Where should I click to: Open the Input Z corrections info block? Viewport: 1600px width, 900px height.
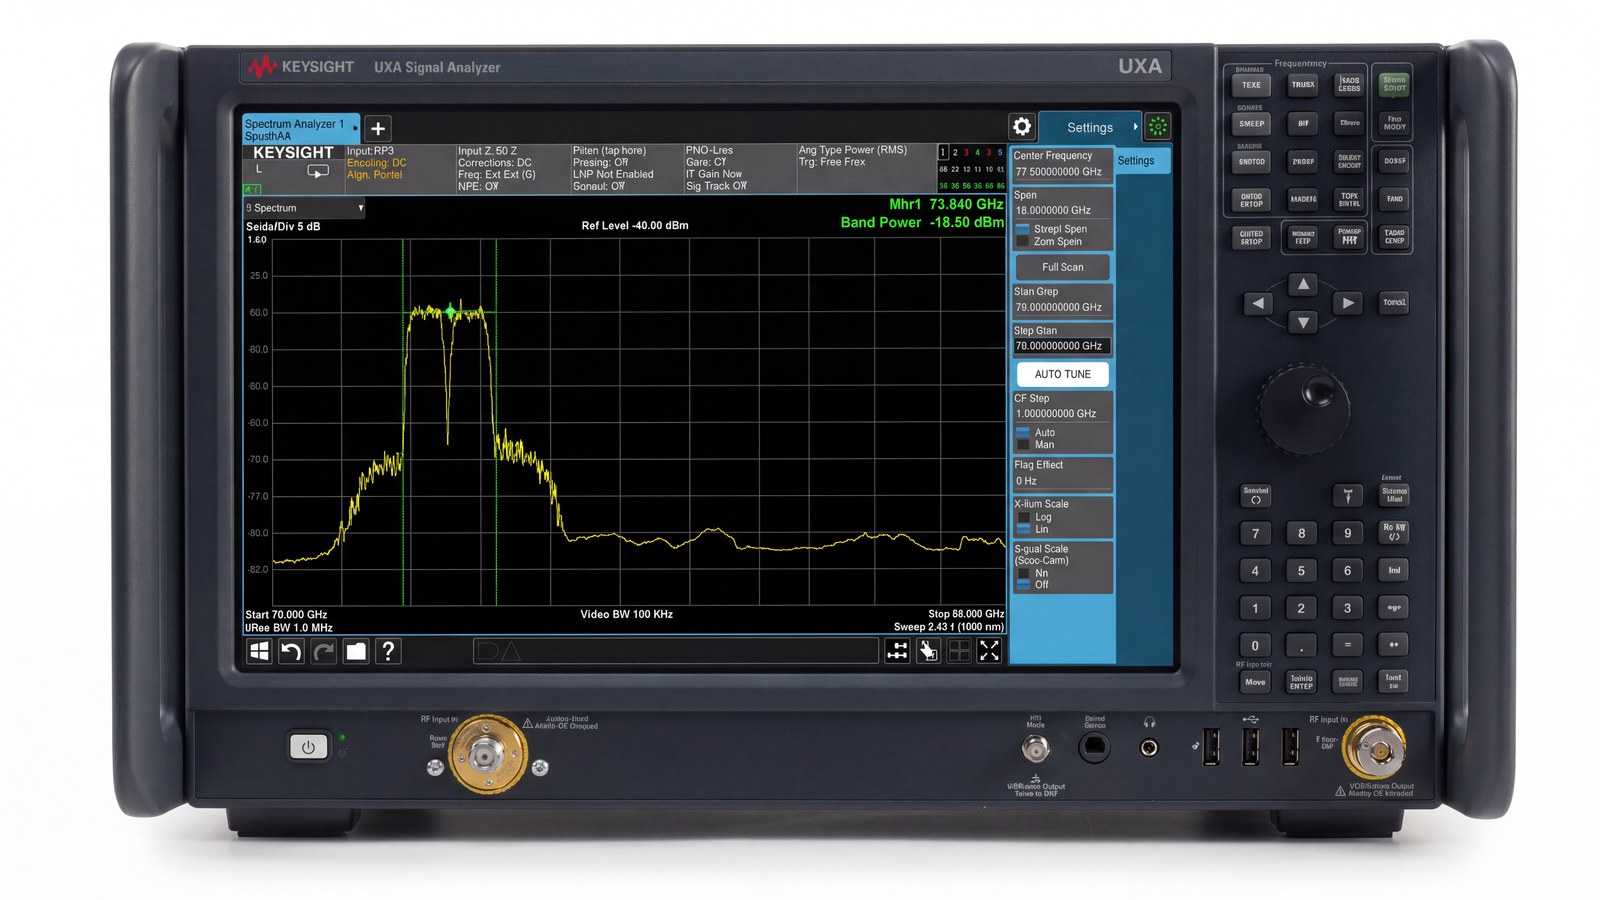511,168
